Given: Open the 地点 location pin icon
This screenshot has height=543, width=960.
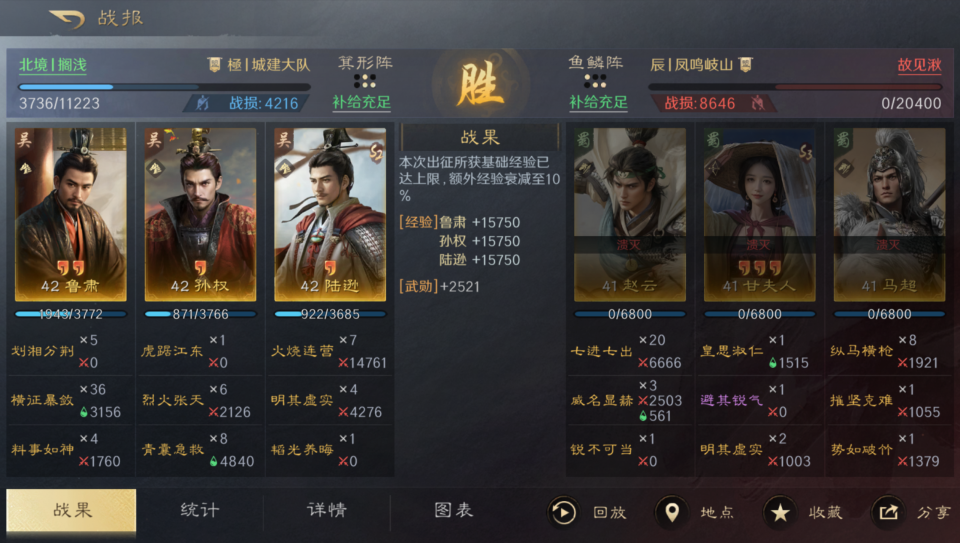Looking at the screenshot, I should [x=672, y=512].
